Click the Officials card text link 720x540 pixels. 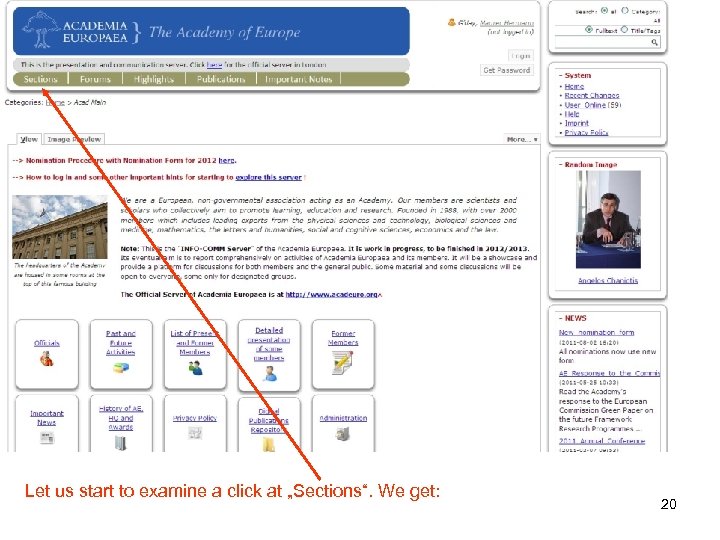(x=47, y=343)
